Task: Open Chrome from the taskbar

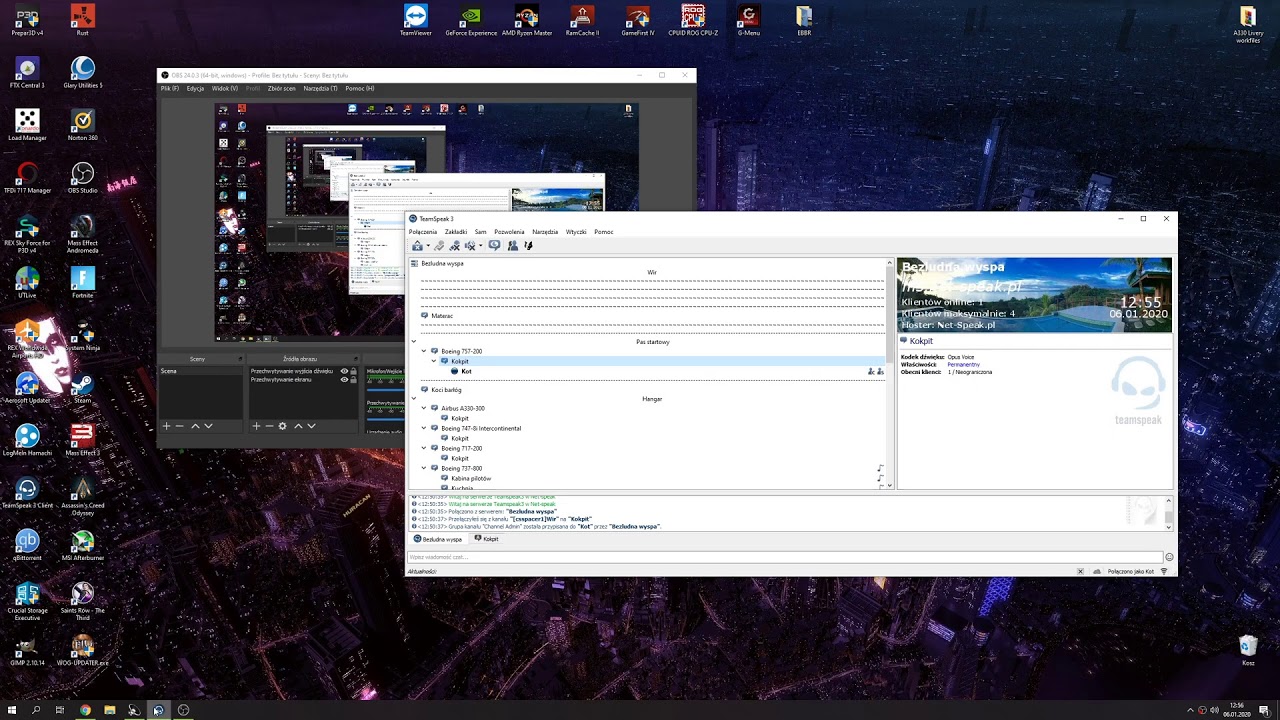Action: tap(85, 710)
